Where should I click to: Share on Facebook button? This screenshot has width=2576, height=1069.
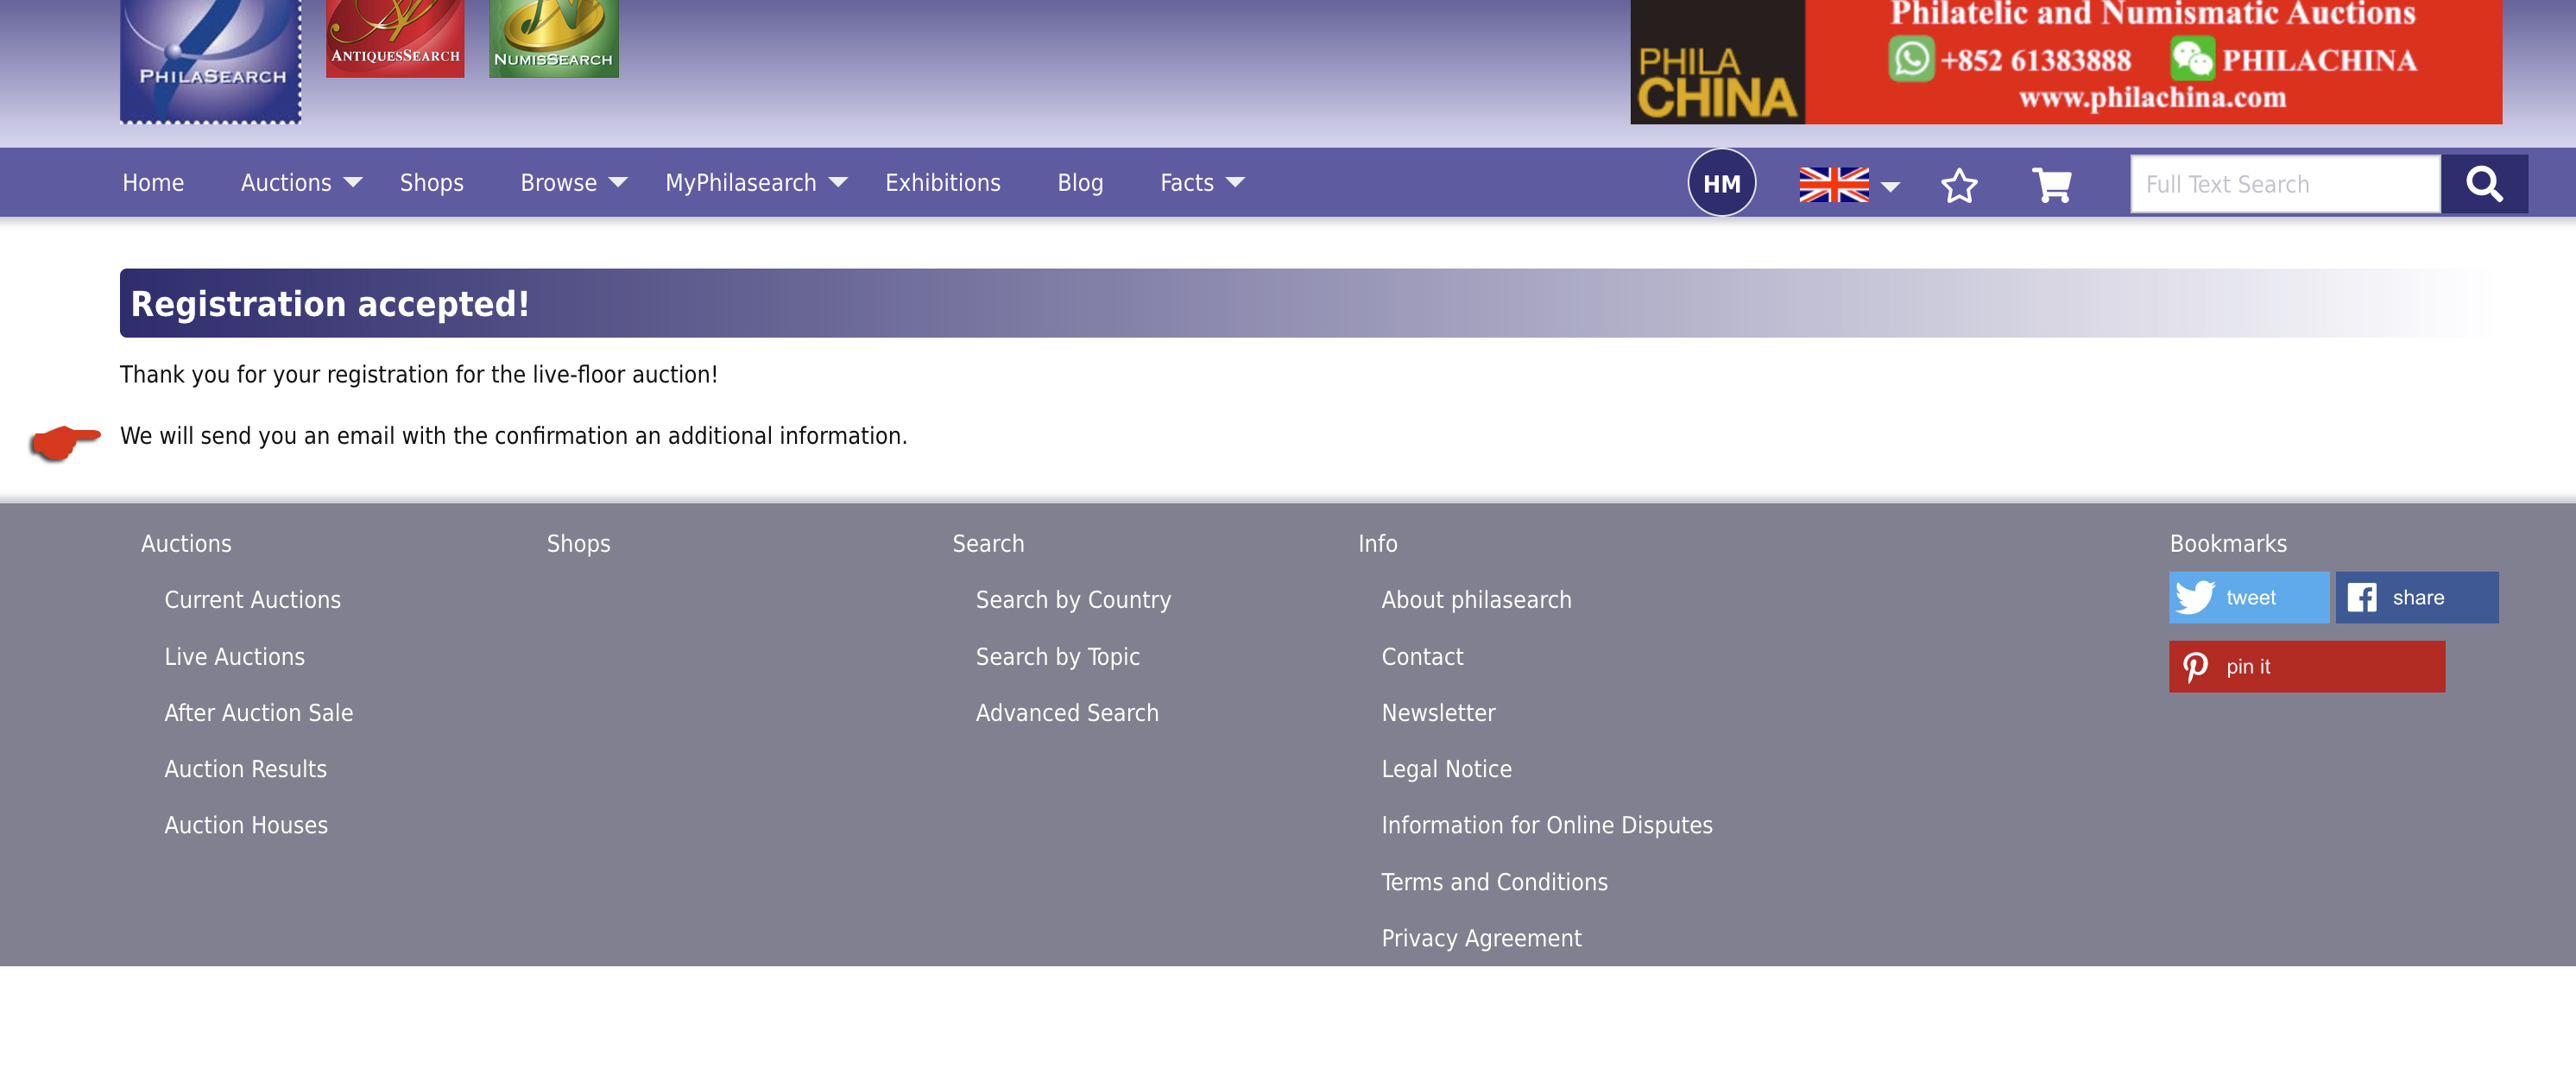pos(2416,598)
